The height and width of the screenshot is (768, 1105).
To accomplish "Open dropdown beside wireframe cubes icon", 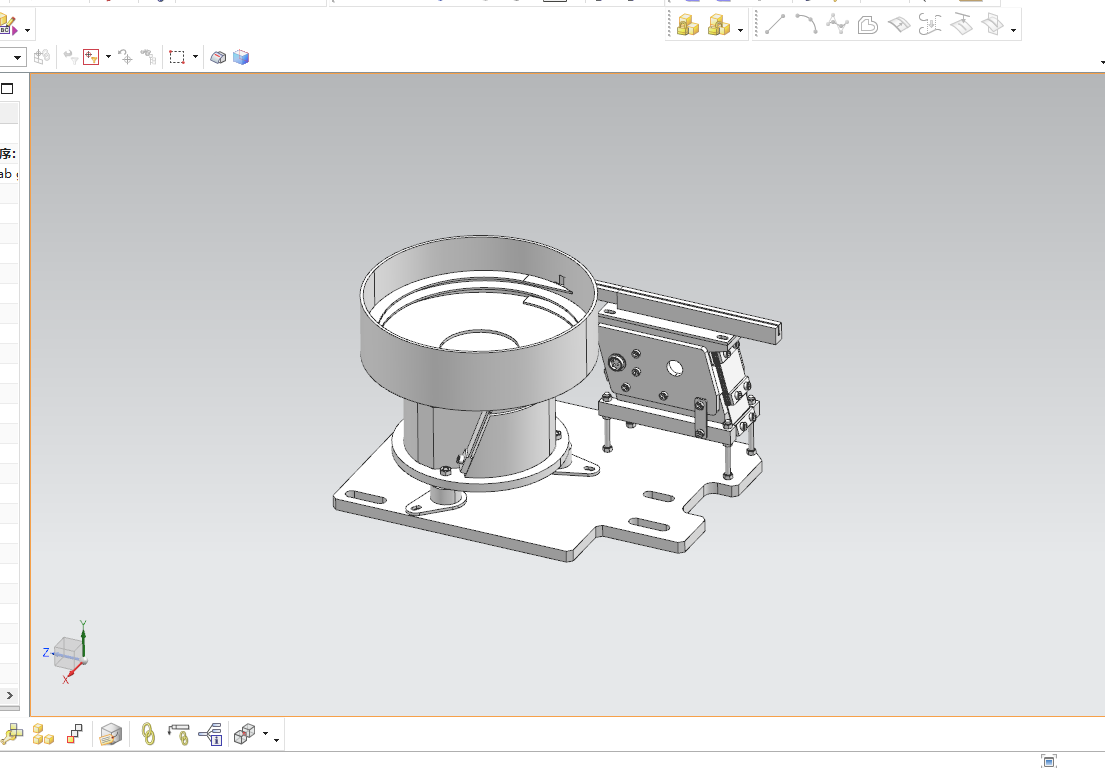I will coord(266,734).
